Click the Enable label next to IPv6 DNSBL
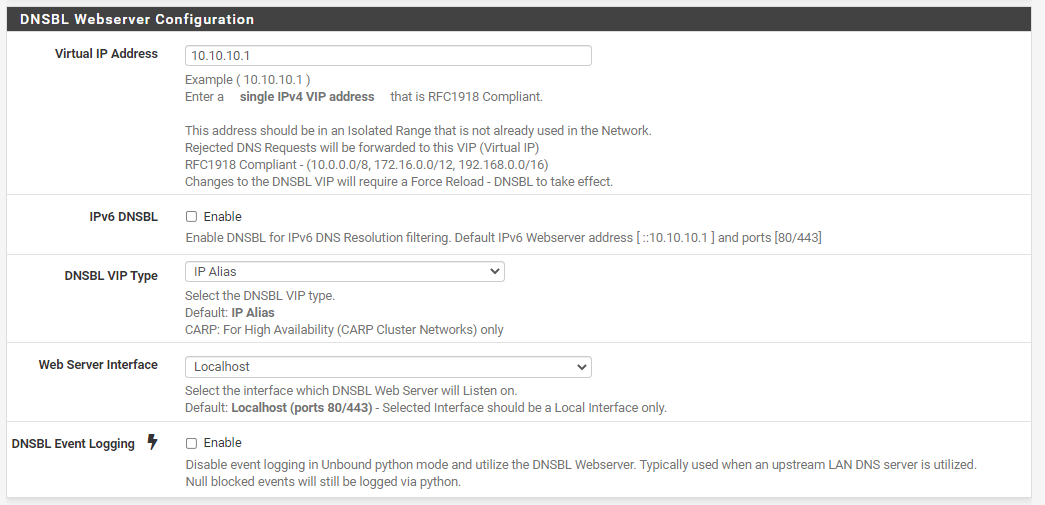Viewport: 1045px width, 505px height. pos(222,217)
